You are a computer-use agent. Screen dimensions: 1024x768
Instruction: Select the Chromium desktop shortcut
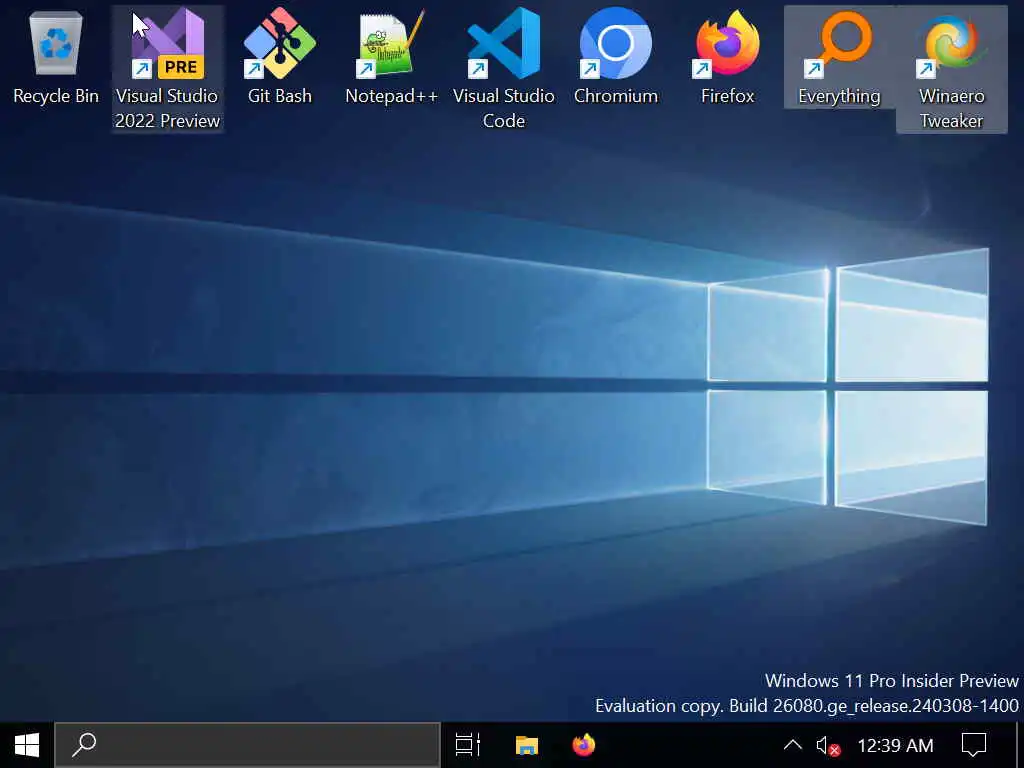point(616,57)
